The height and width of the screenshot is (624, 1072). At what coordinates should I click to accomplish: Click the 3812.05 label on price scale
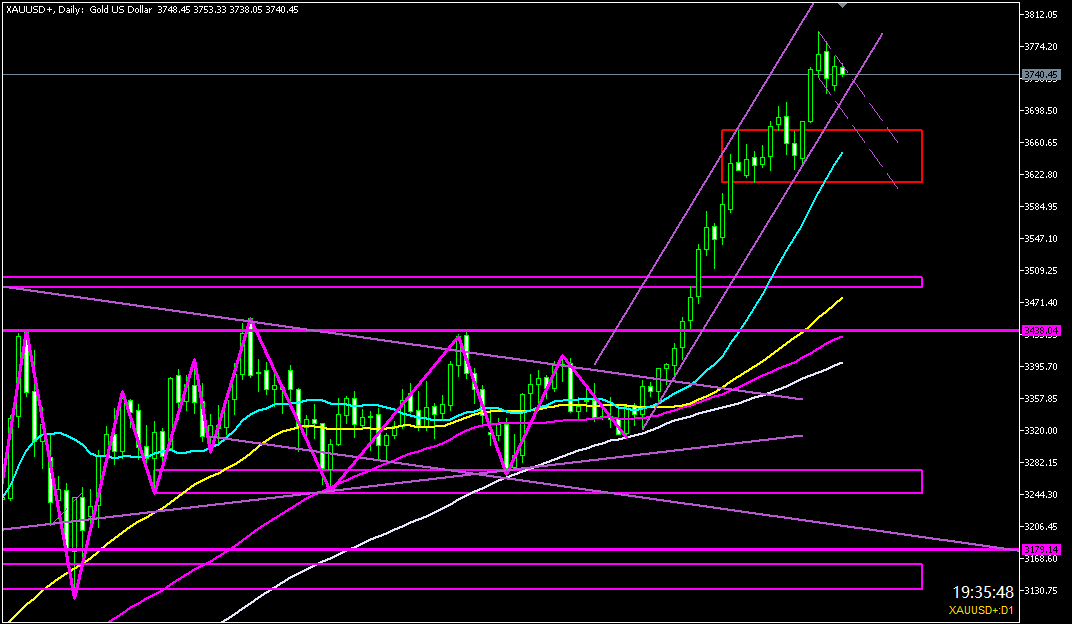1041,15
